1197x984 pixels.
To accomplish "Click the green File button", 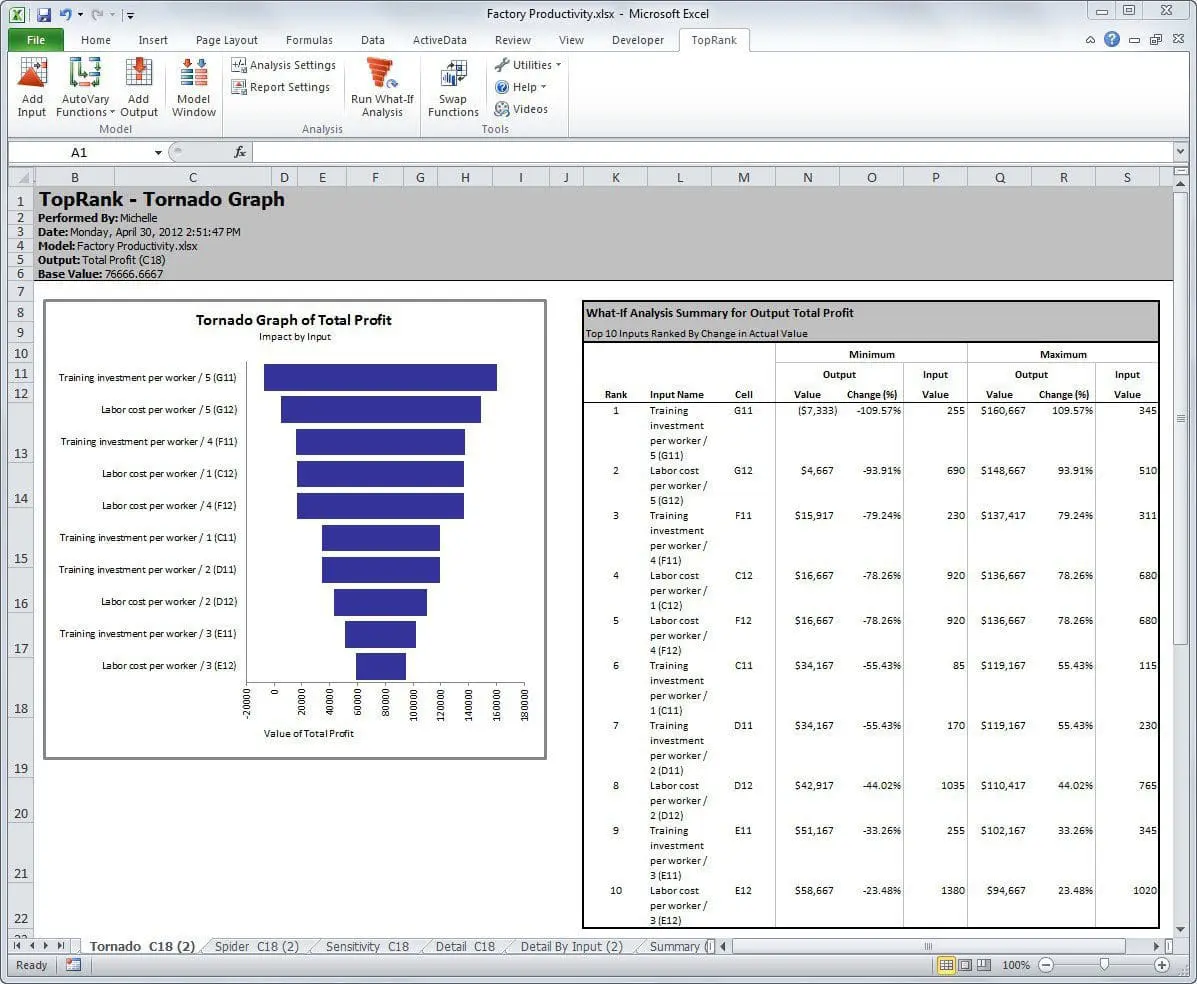I will (x=36, y=40).
